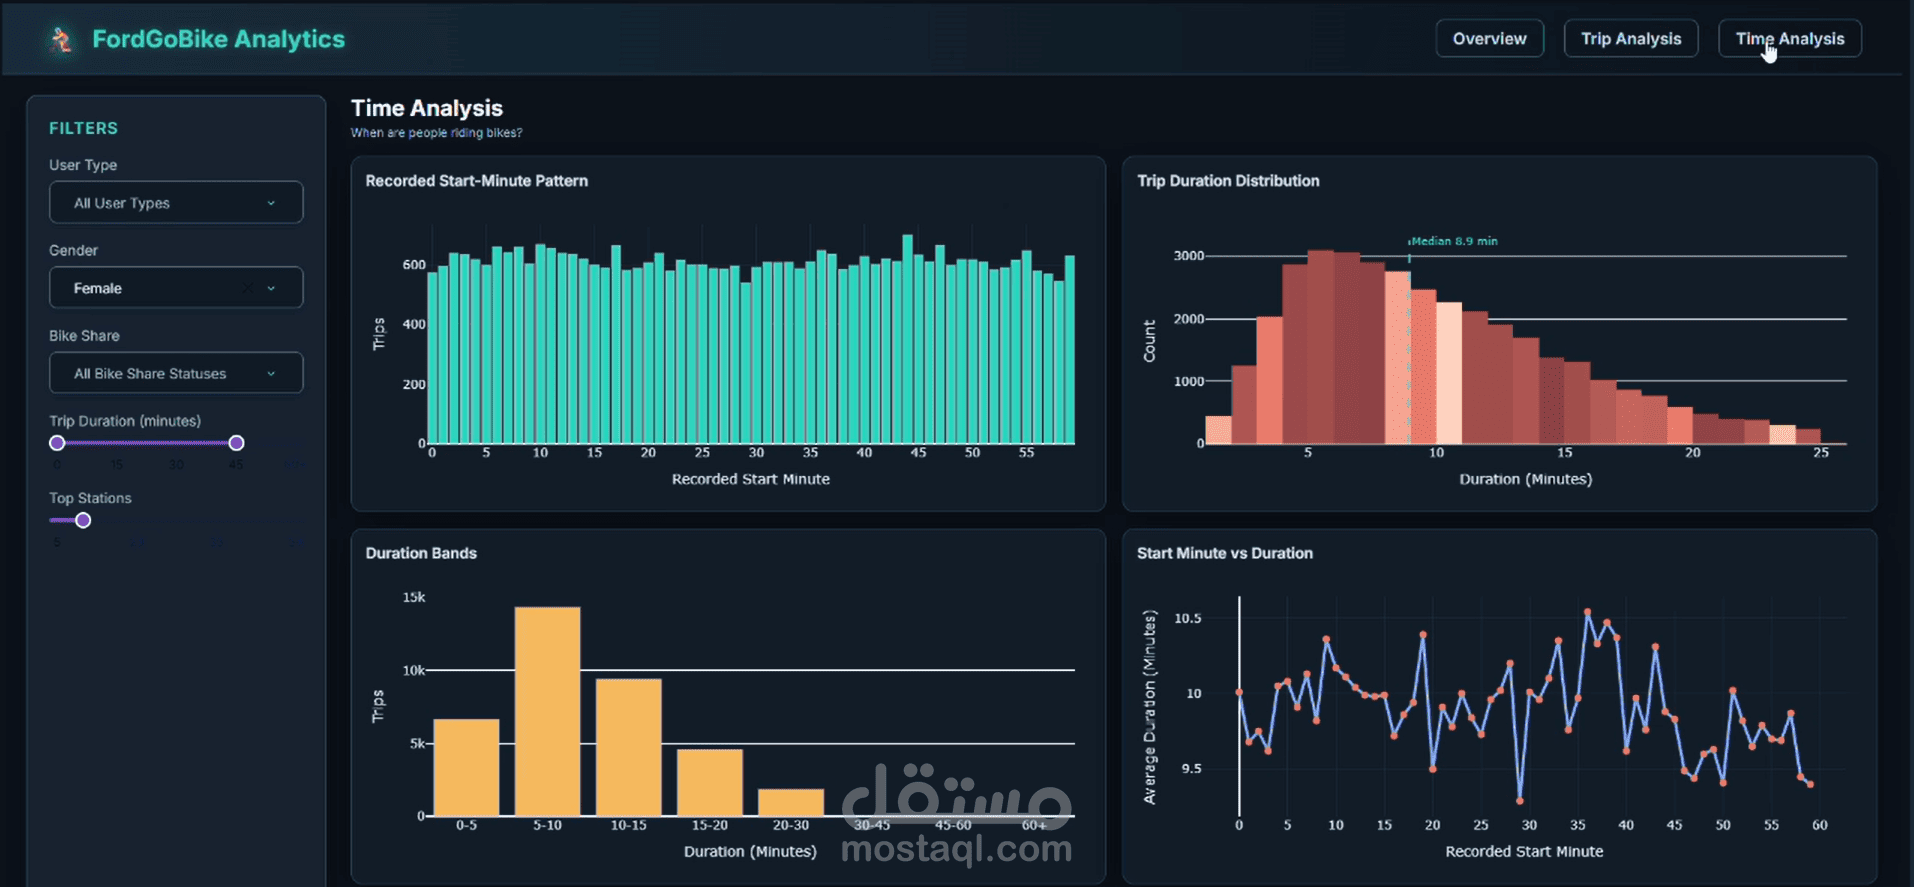Click the Gender filter label
The image size is (1914, 887).
(73, 250)
